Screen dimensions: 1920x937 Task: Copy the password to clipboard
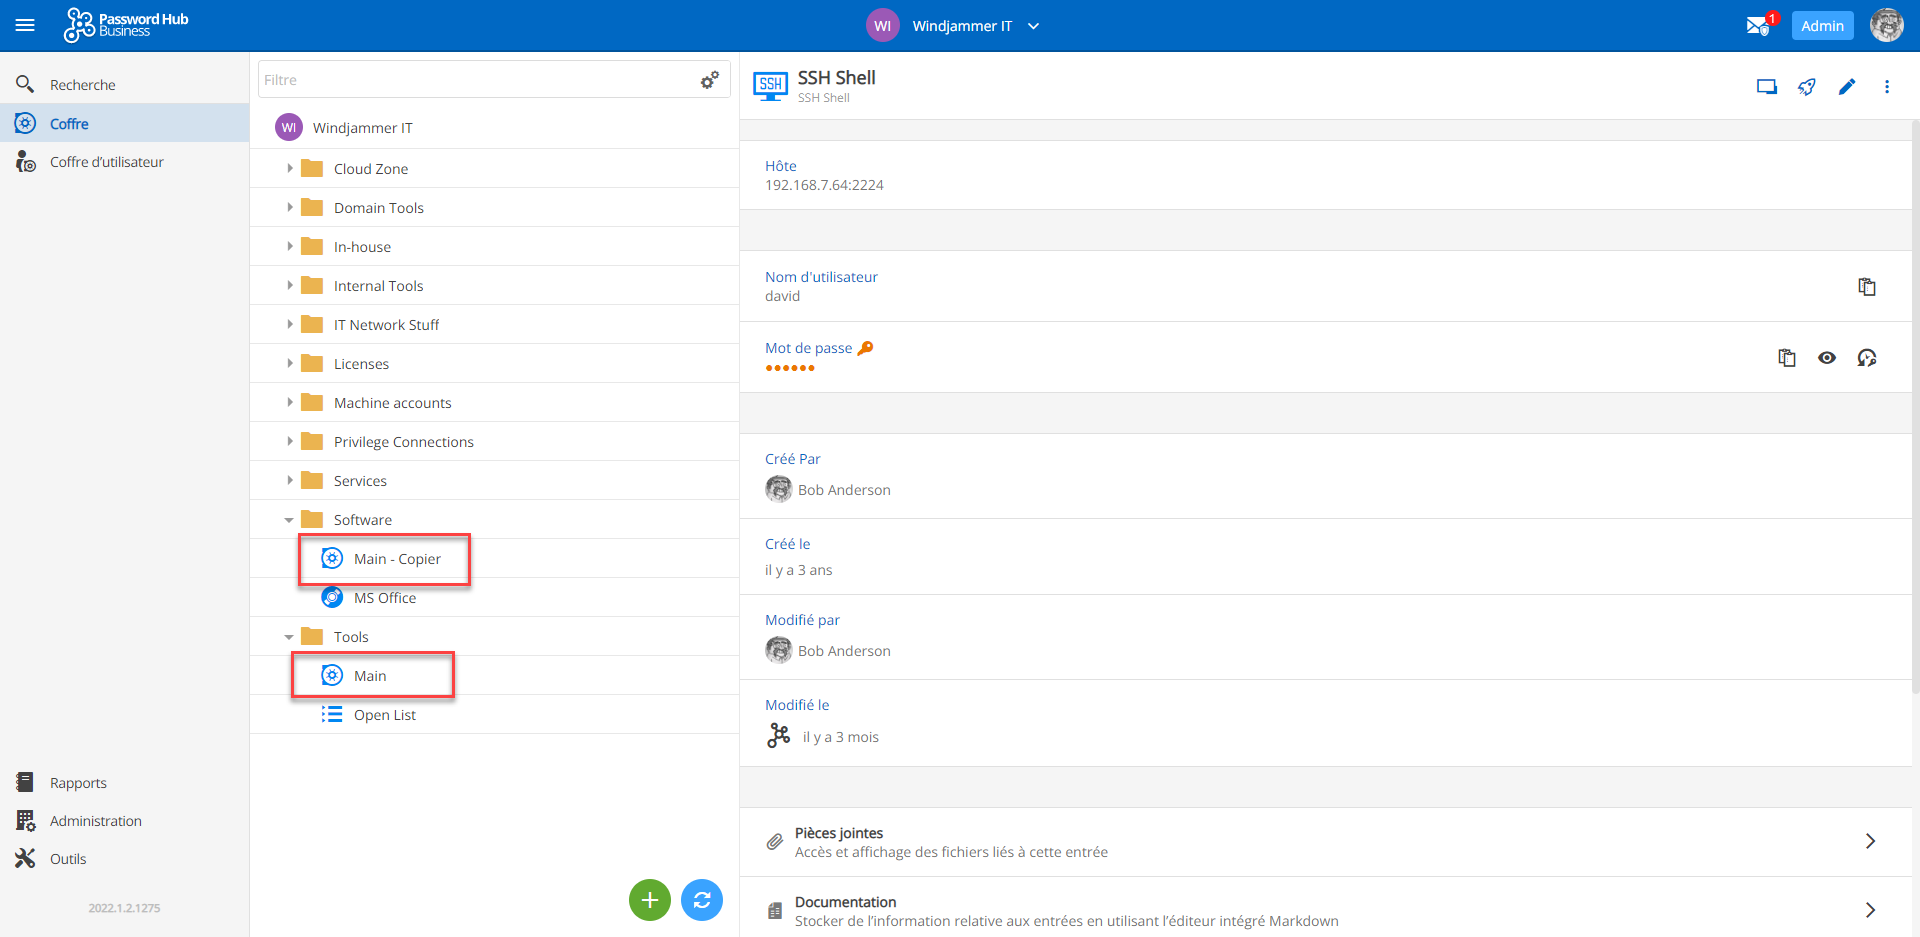click(x=1786, y=358)
